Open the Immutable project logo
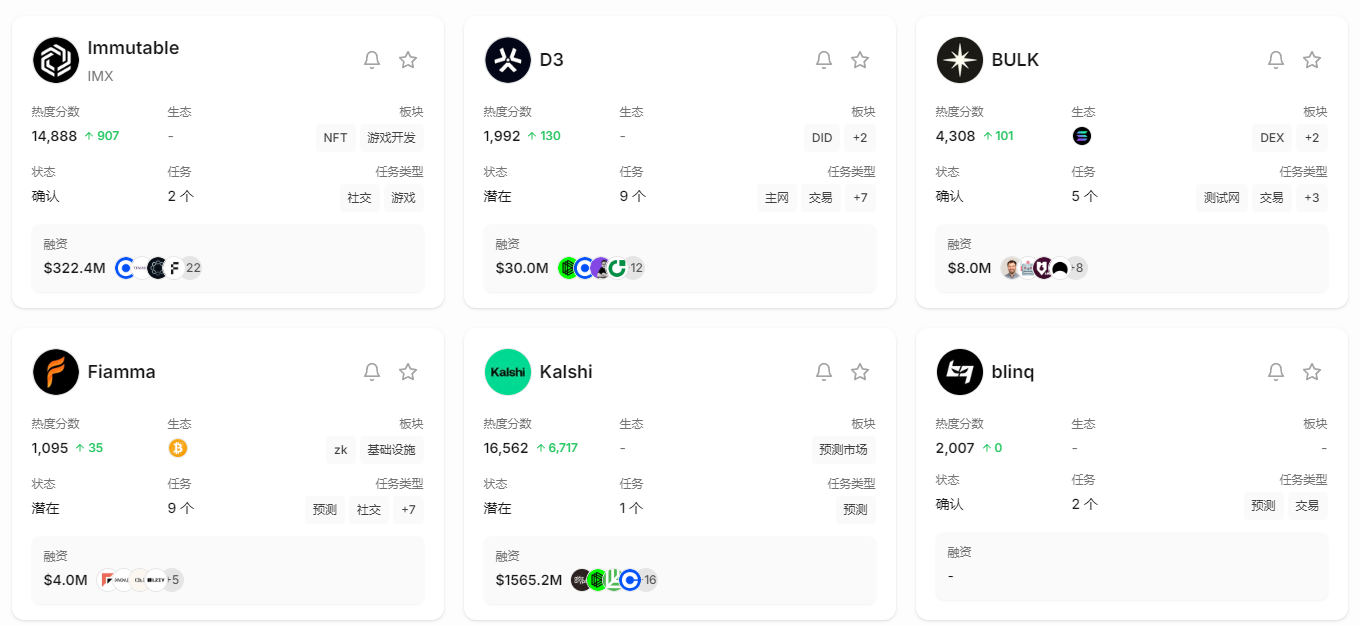Image resolution: width=1360 pixels, height=626 pixels. tap(55, 59)
